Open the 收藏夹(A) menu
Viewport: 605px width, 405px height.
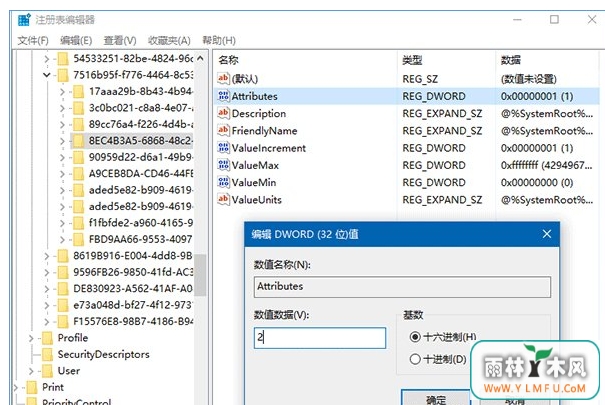tap(169, 40)
